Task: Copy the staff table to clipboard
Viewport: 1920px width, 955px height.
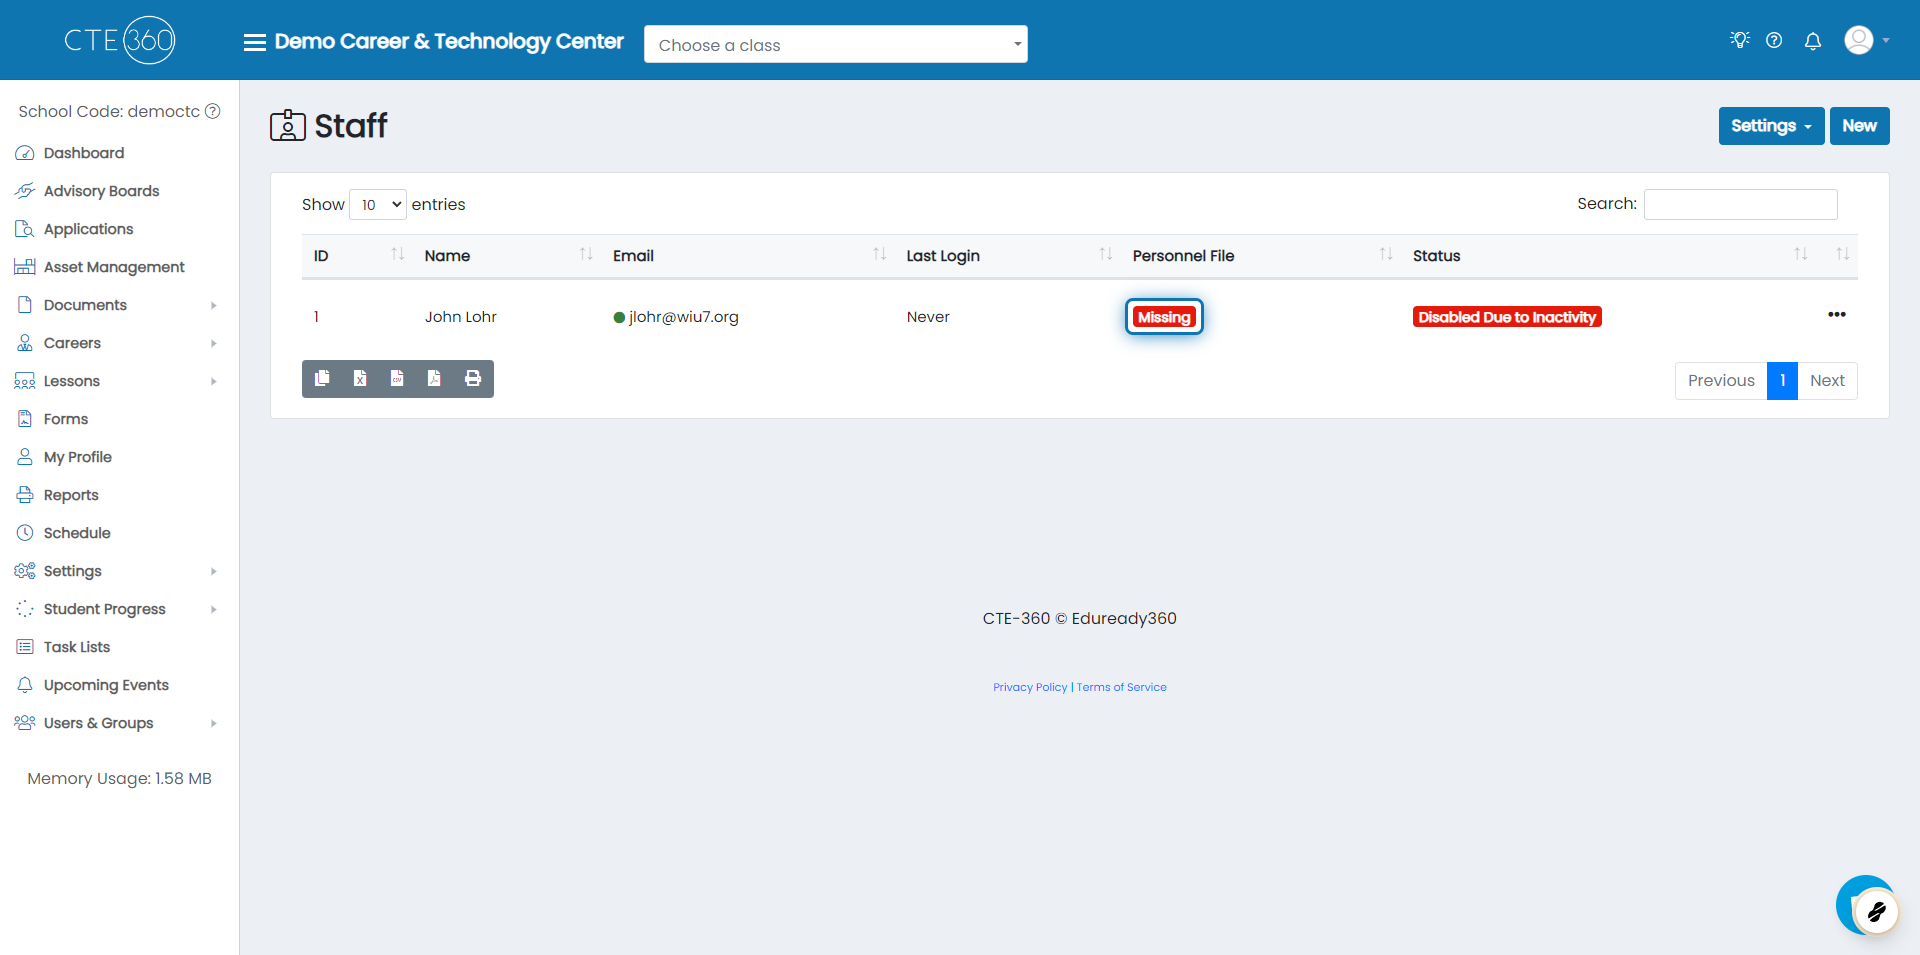Action: coord(322,378)
